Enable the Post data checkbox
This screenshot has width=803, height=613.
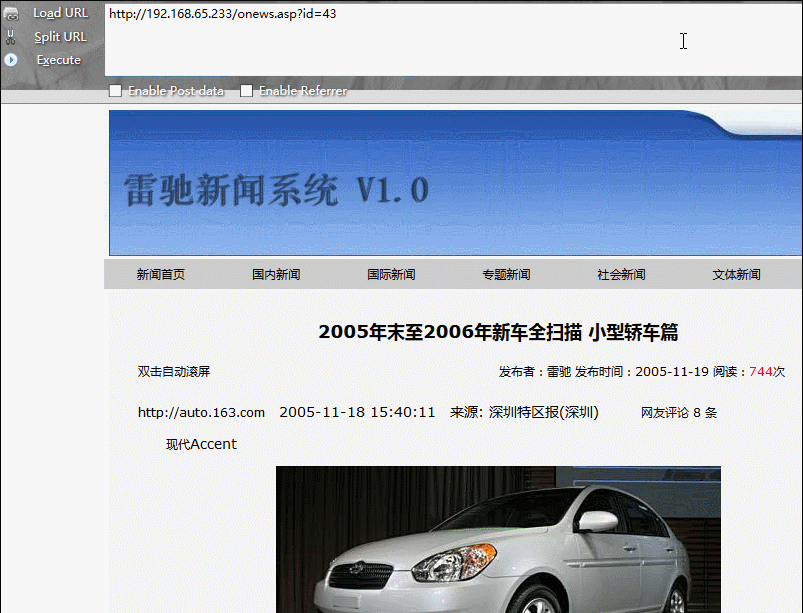click(x=116, y=91)
